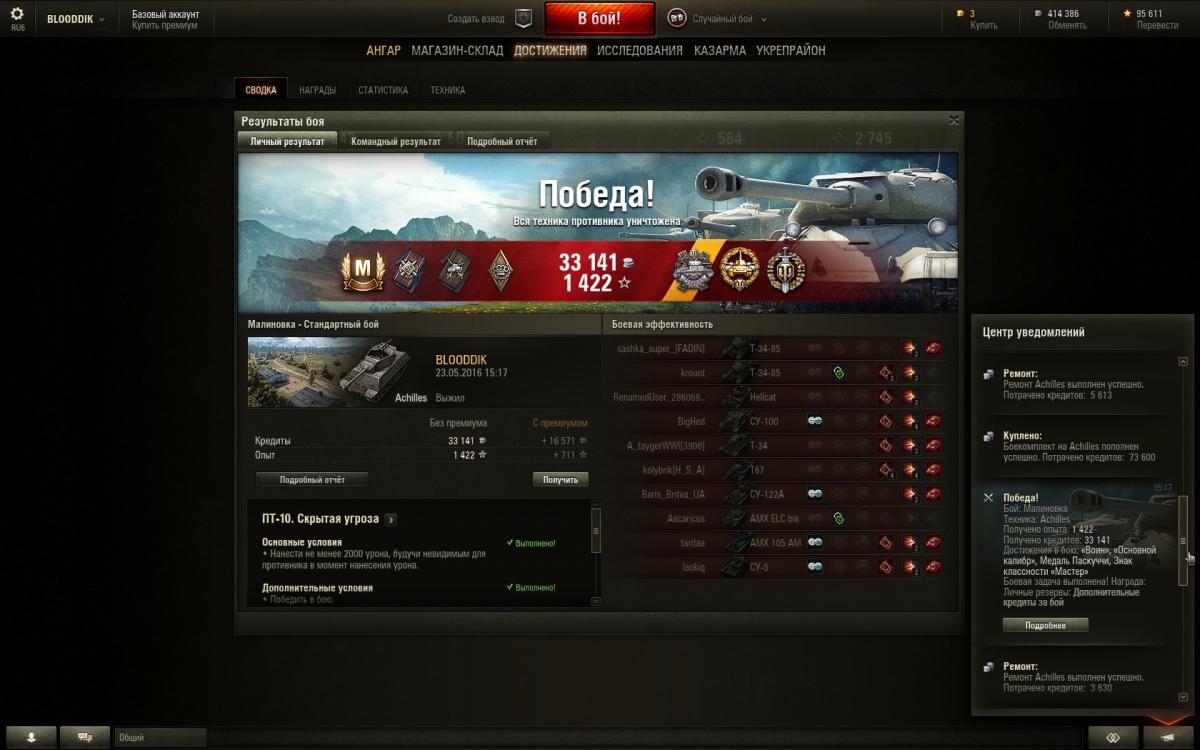Select the НАГРАДЫ tab
The height and width of the screenshot is (750, 1200).
tap(318, 90)
